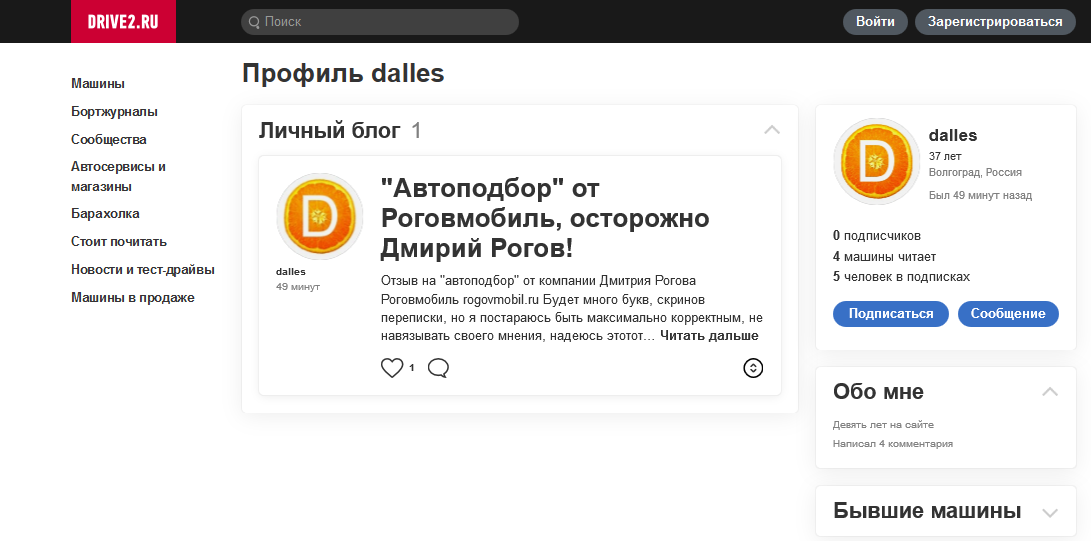Click the Бывшие машины heading text
The height and width of the screenshot is (548, 1092).
pos(927,510)
